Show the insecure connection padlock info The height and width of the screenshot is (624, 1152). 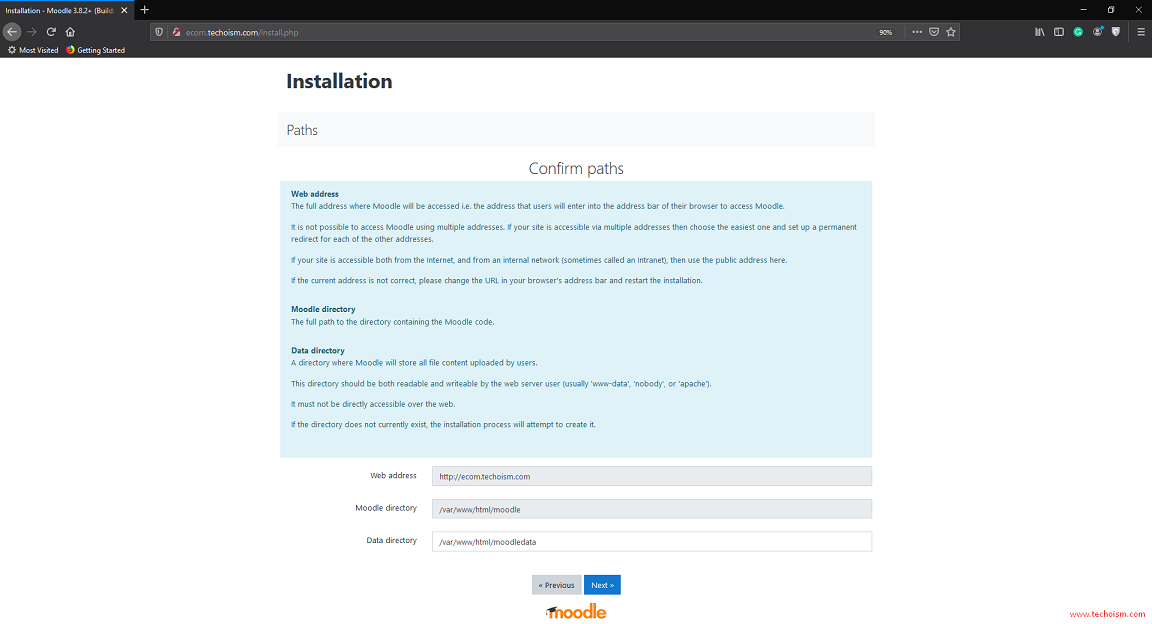(176, 32)
